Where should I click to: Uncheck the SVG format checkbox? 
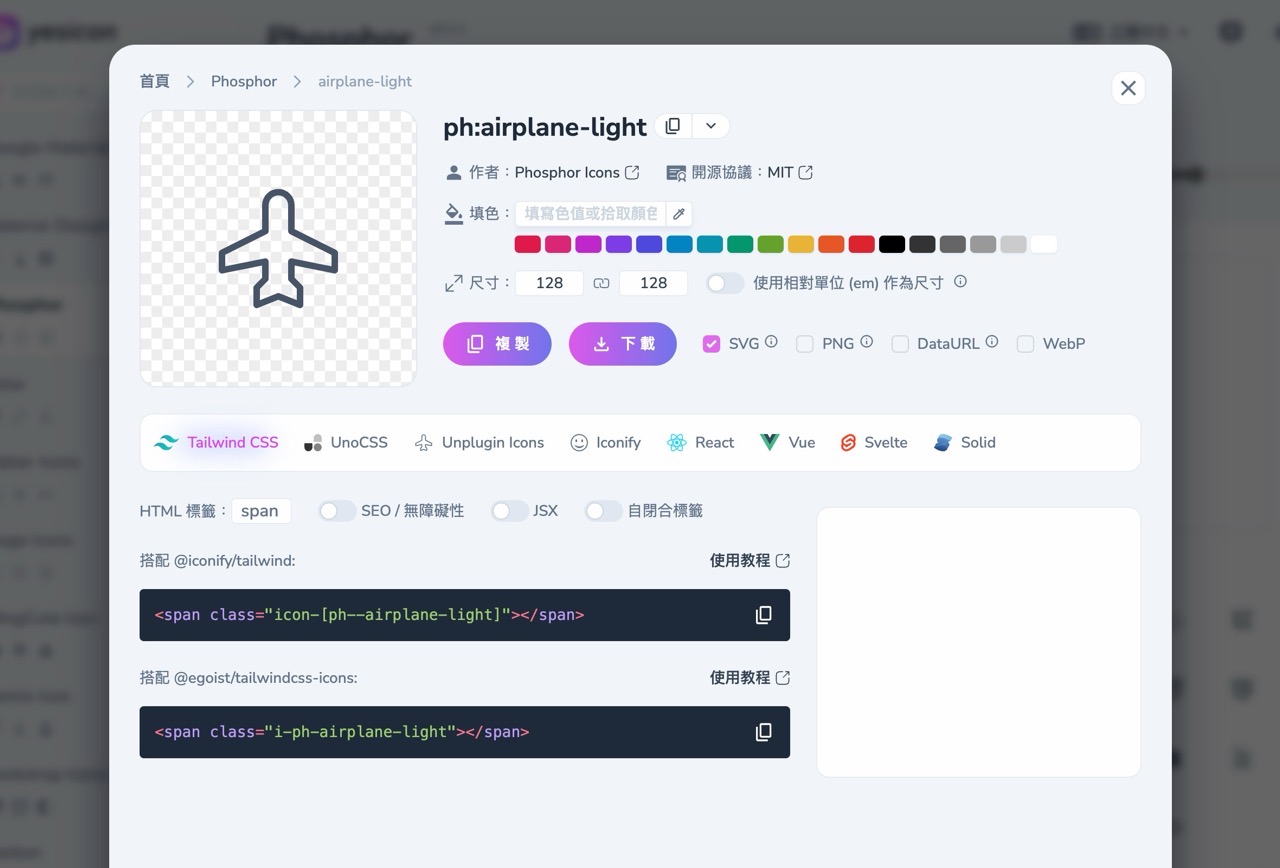point(711,344)
